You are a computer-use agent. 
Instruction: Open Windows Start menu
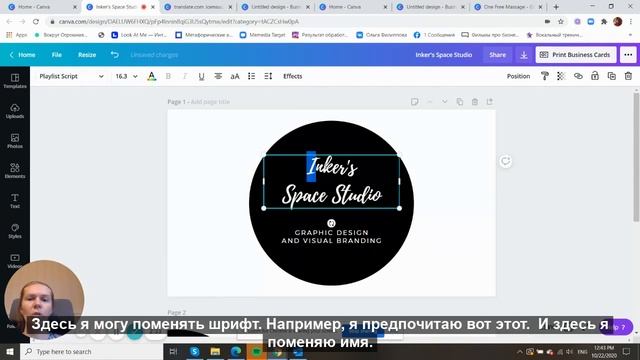9,351
